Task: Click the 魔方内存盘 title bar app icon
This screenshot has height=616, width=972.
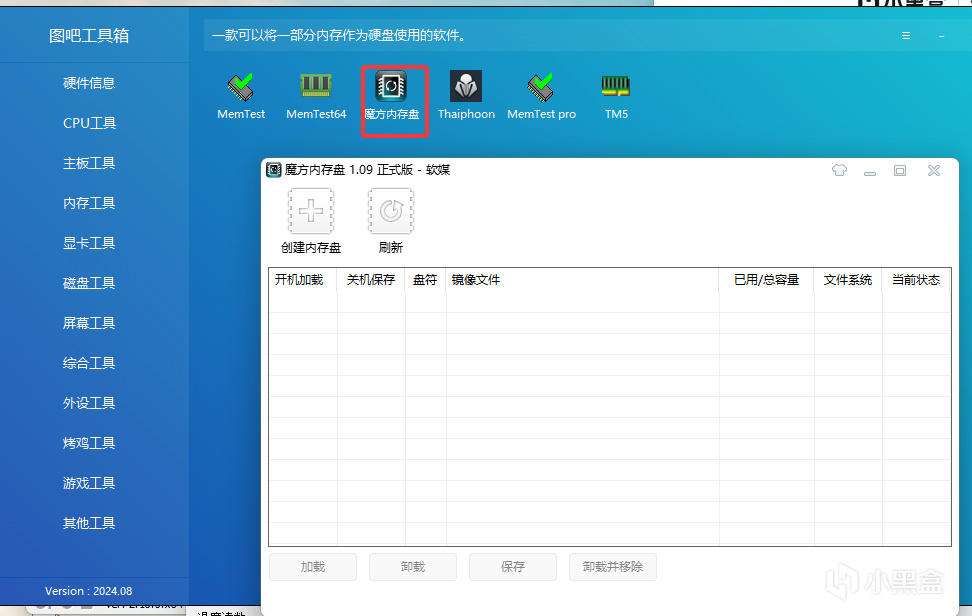Action: point(273,170)
